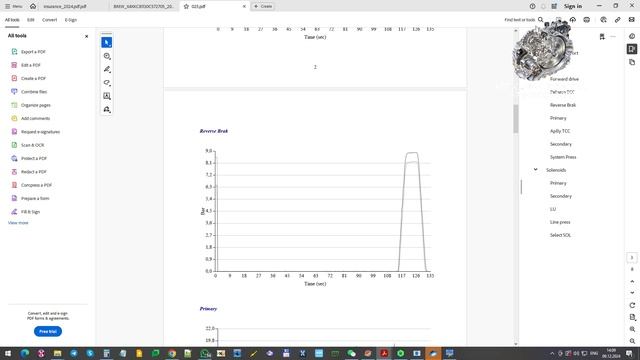Select the freehand draw lasso tool

(107, 83)
